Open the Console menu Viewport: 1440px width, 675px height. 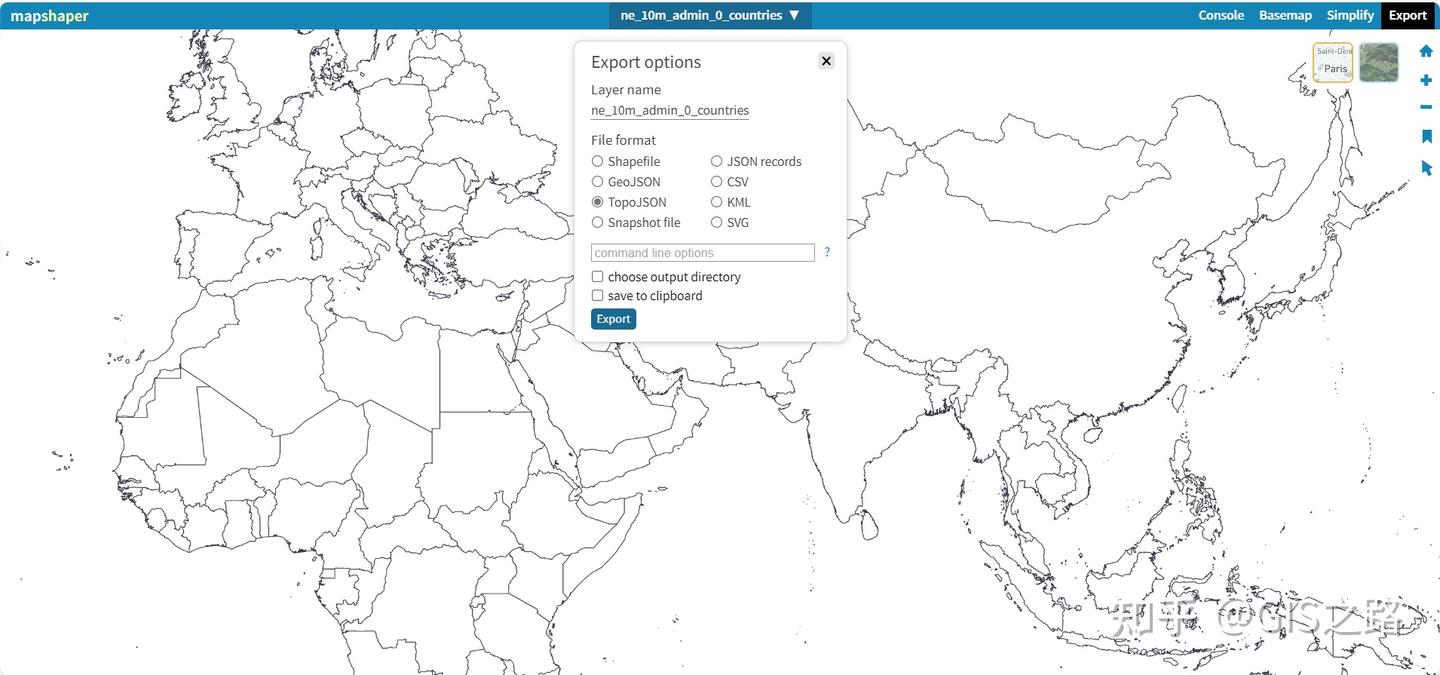pos(1221,15)
